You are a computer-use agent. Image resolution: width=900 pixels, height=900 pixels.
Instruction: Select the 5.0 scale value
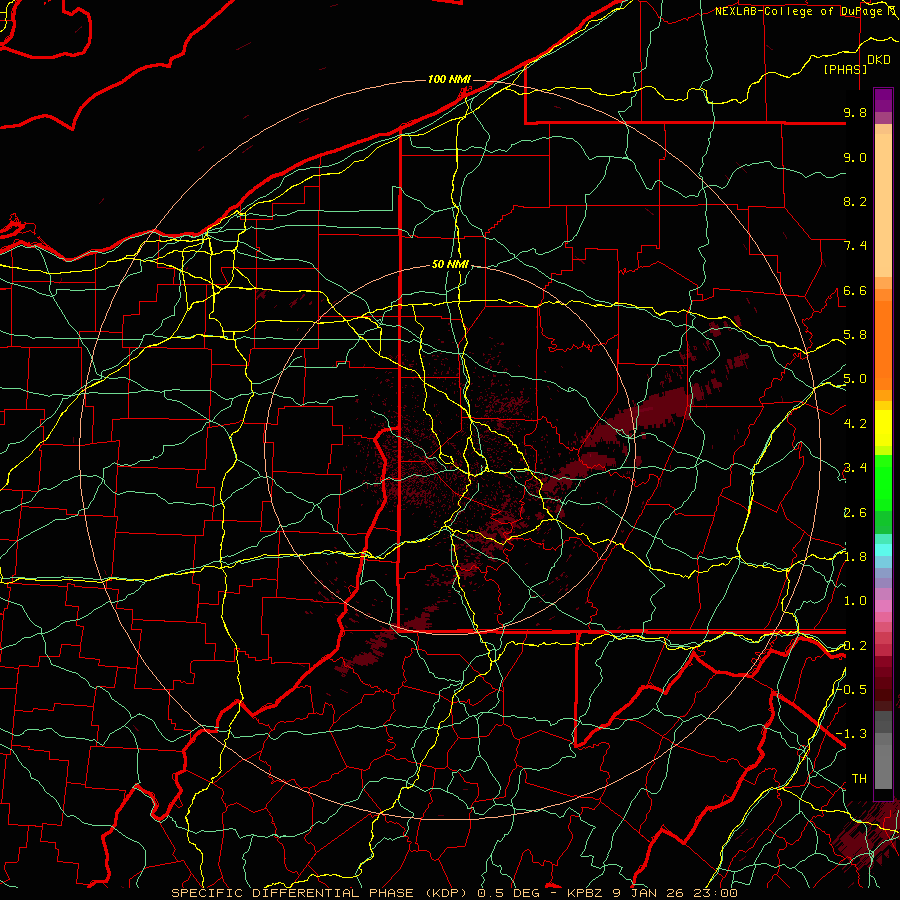(855, 379)
